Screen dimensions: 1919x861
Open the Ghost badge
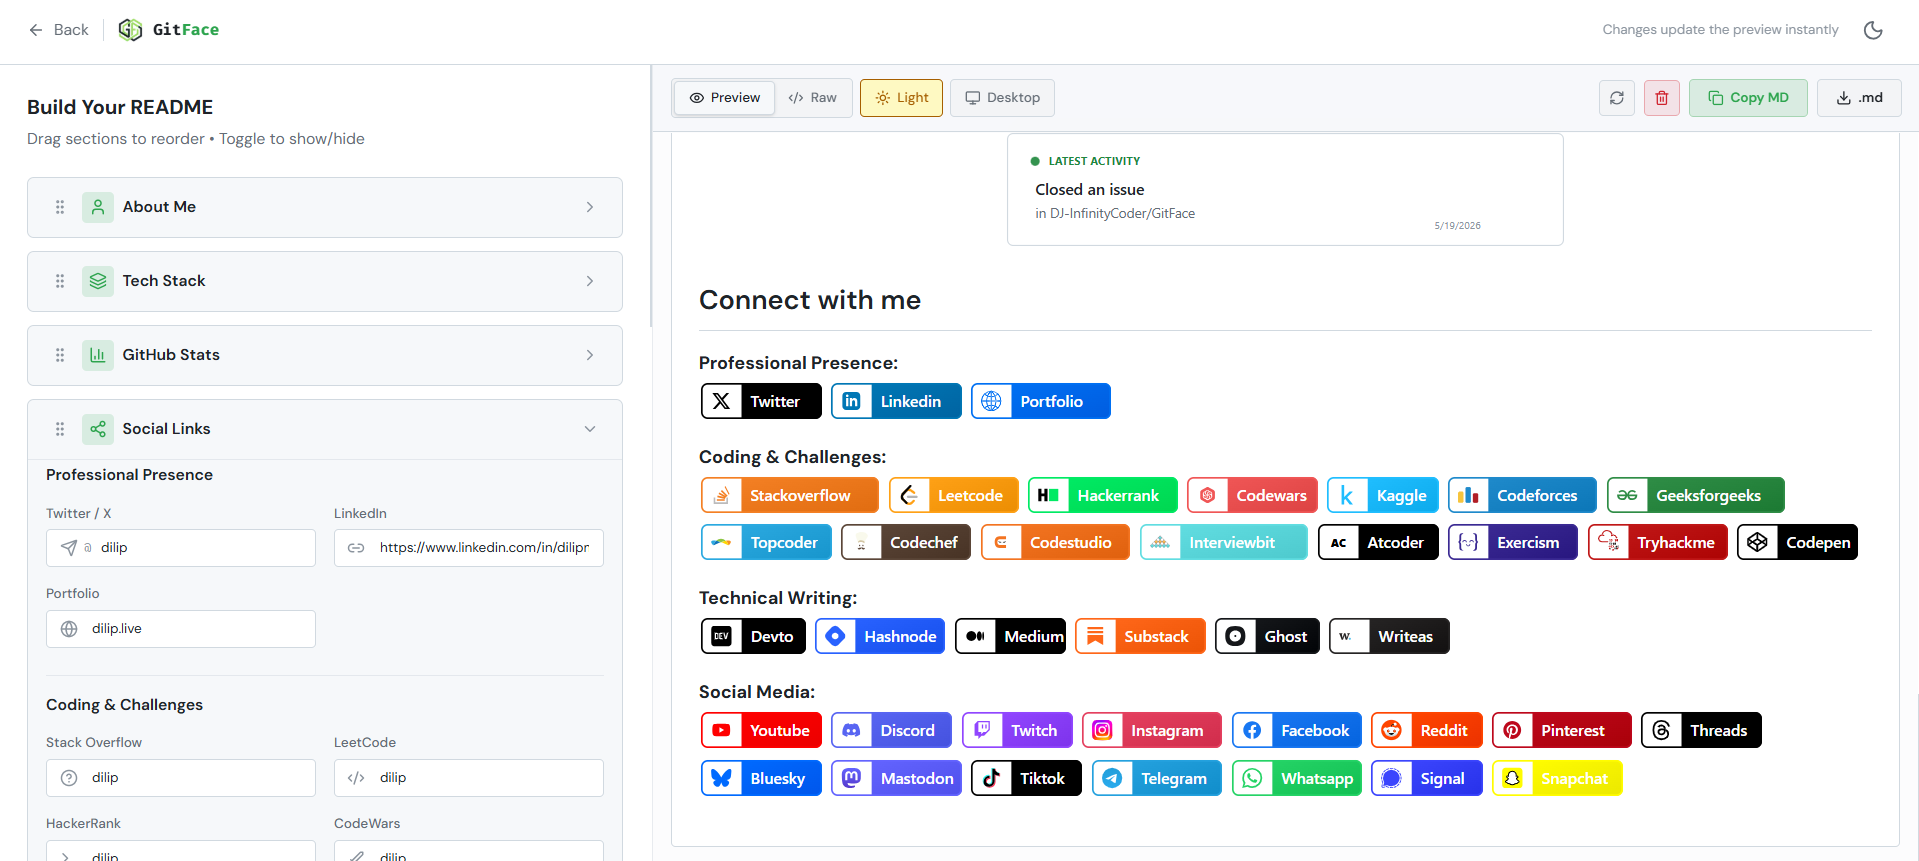coord(1267,636)
